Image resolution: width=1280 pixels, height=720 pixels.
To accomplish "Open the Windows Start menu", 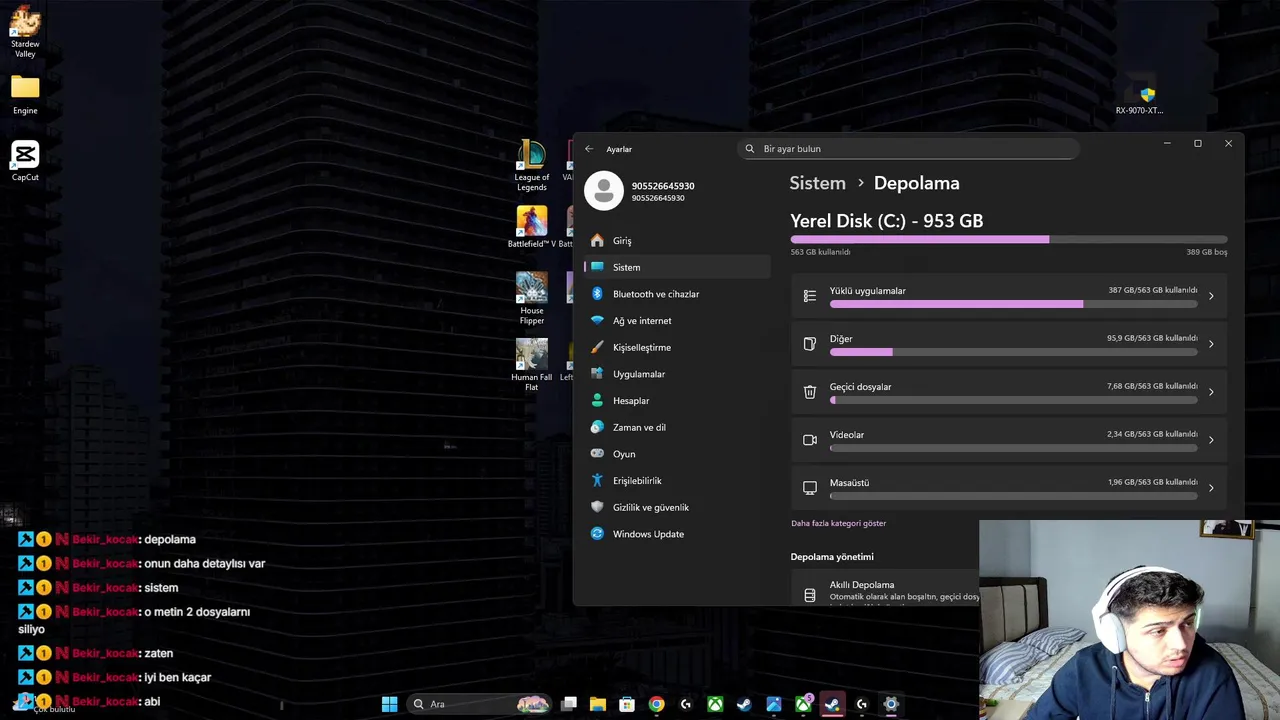I will pos(389,704).
